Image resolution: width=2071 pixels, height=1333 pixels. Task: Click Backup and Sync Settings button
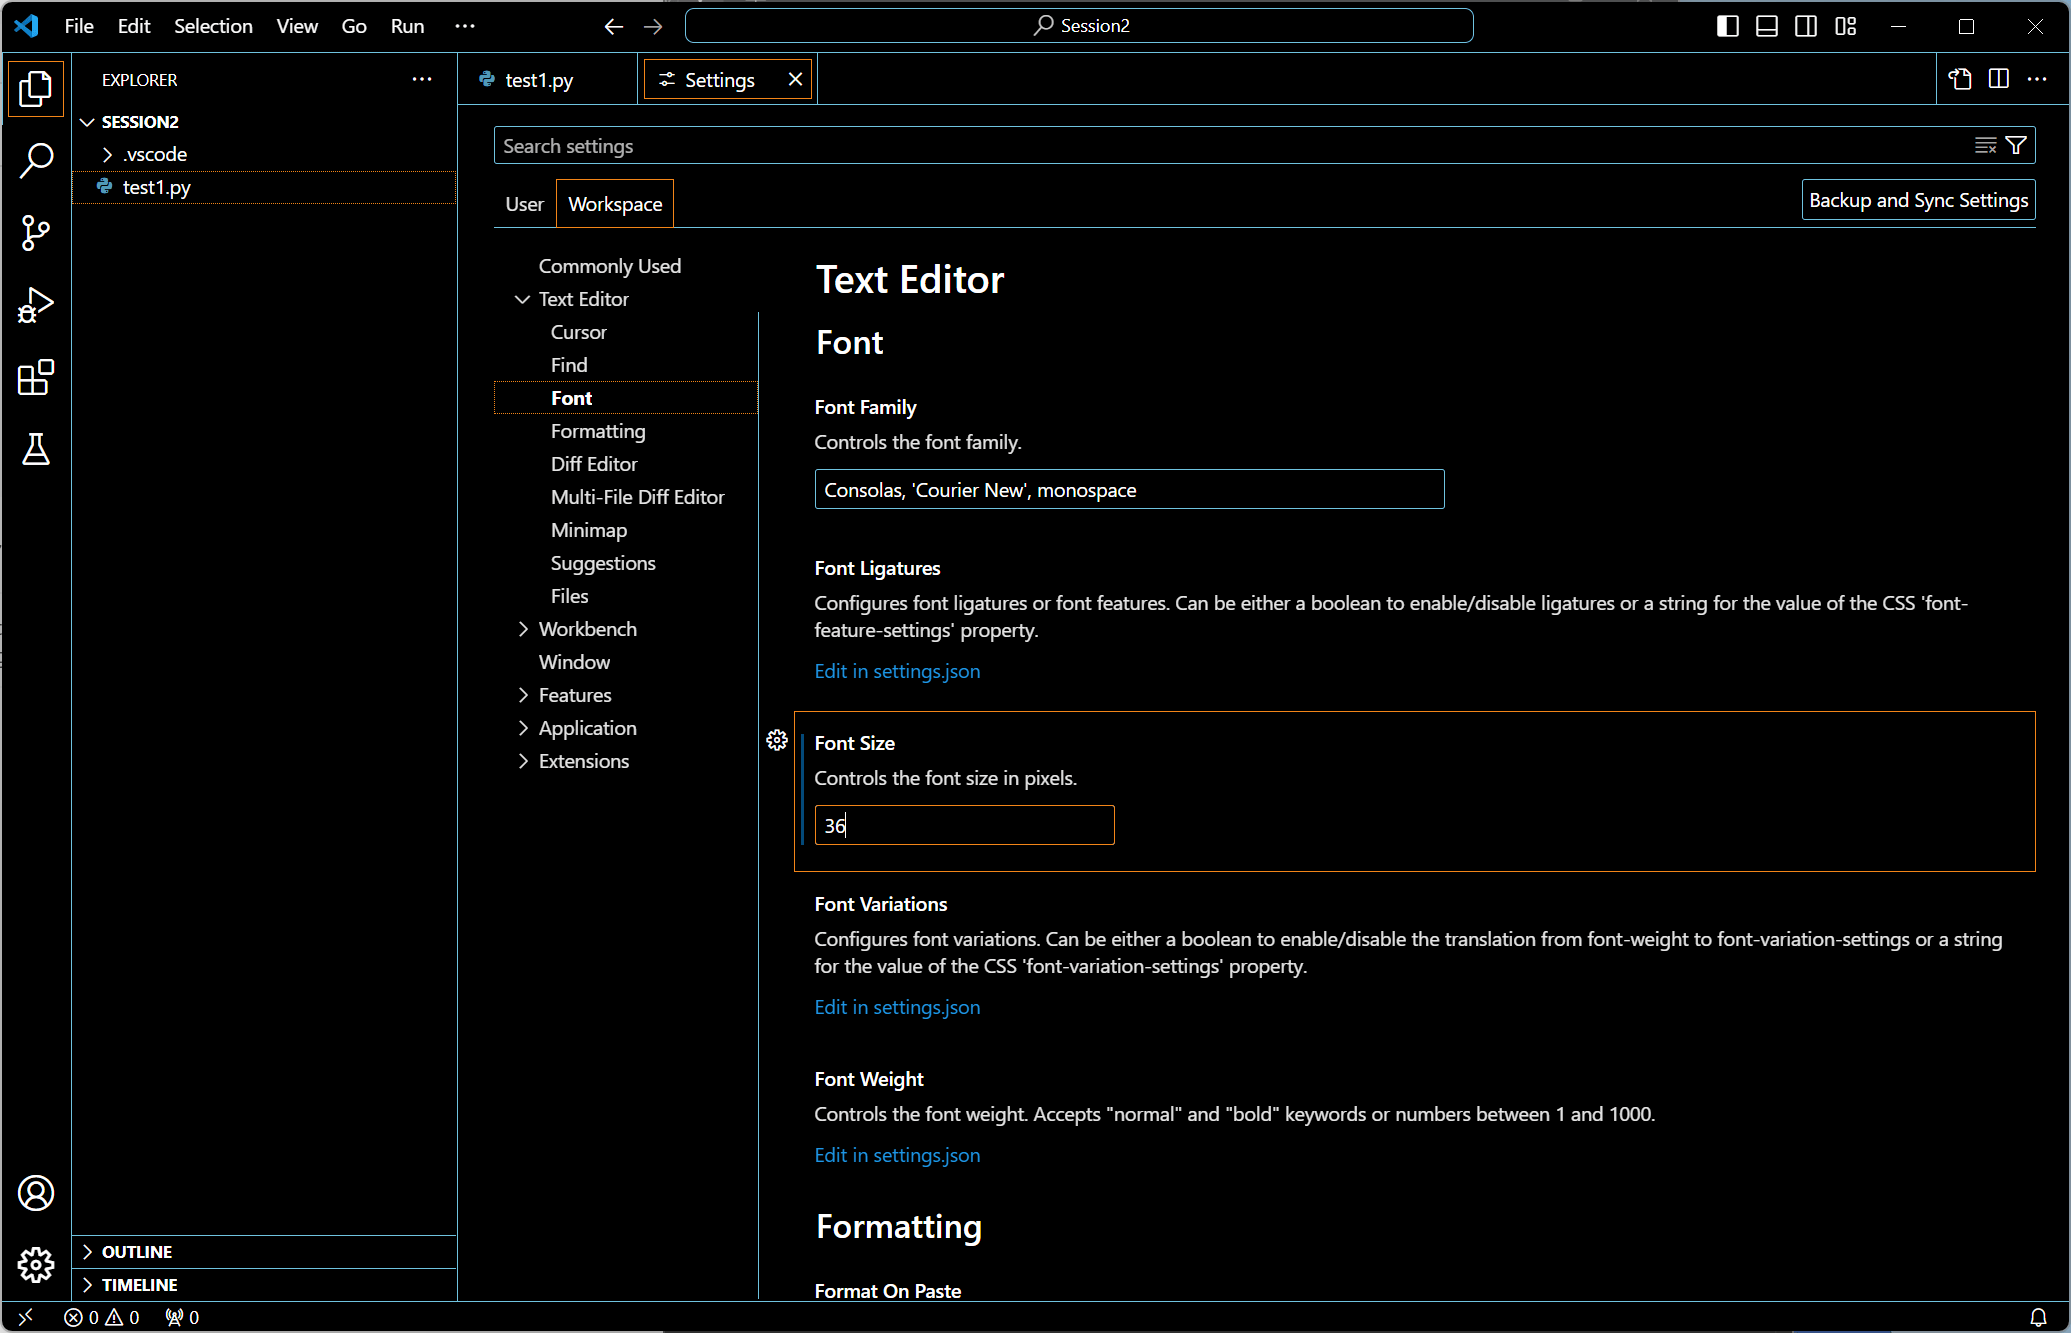click(x=1918, y=200)
